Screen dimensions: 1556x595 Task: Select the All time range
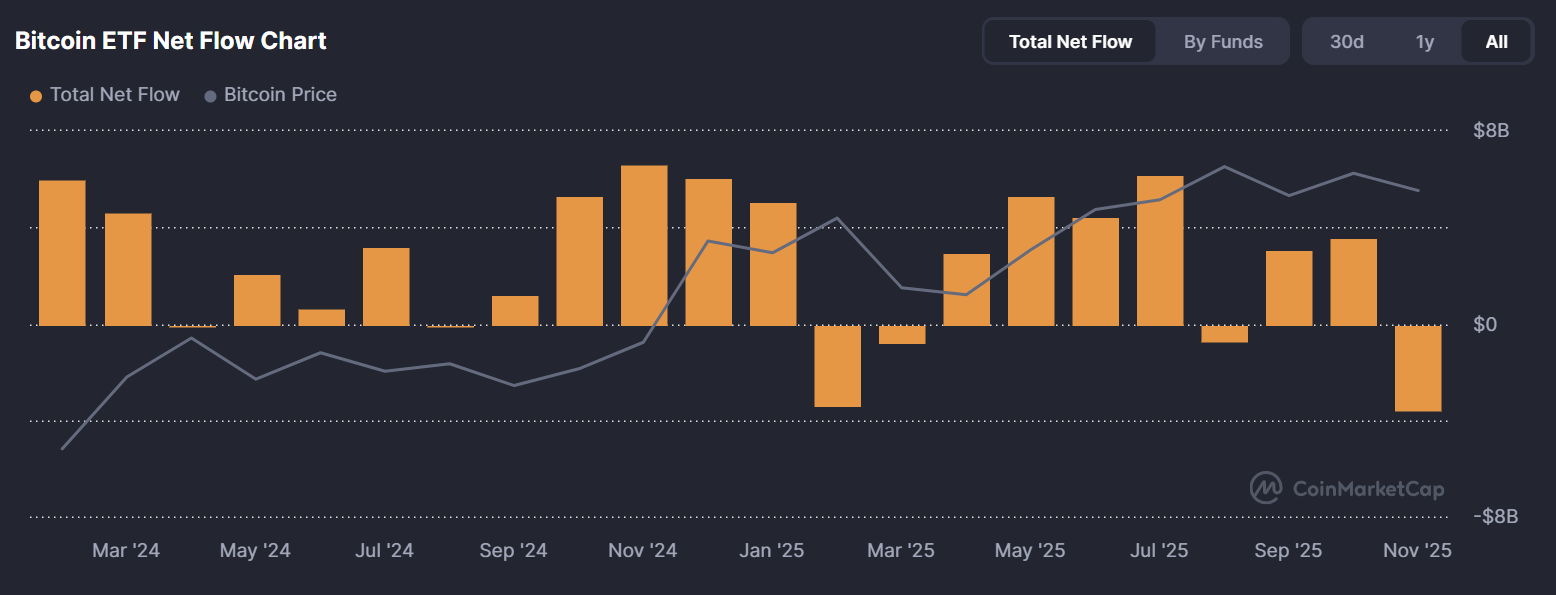tap(1496, 42)
